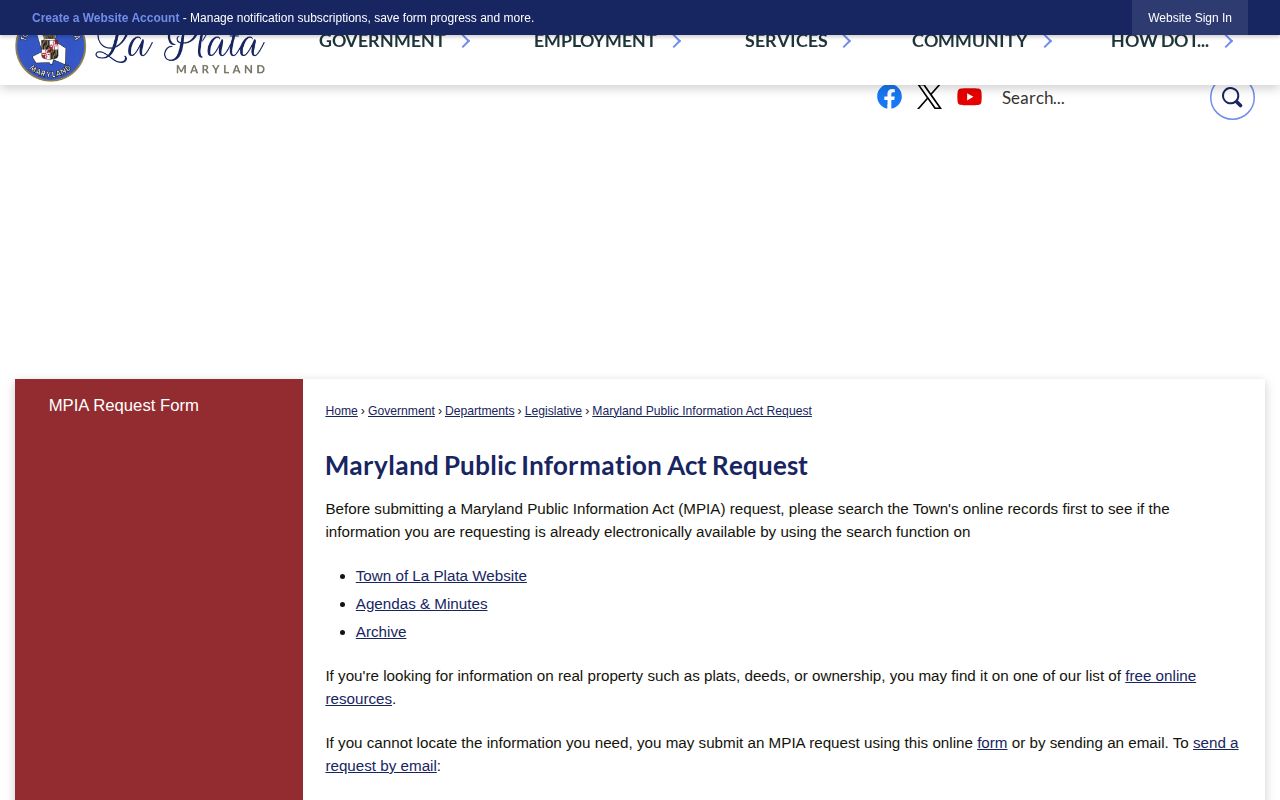Click the La Plata town seal logo
Image resolution: width=1280 pixels, height=800 pixels.
coord(50,58)
